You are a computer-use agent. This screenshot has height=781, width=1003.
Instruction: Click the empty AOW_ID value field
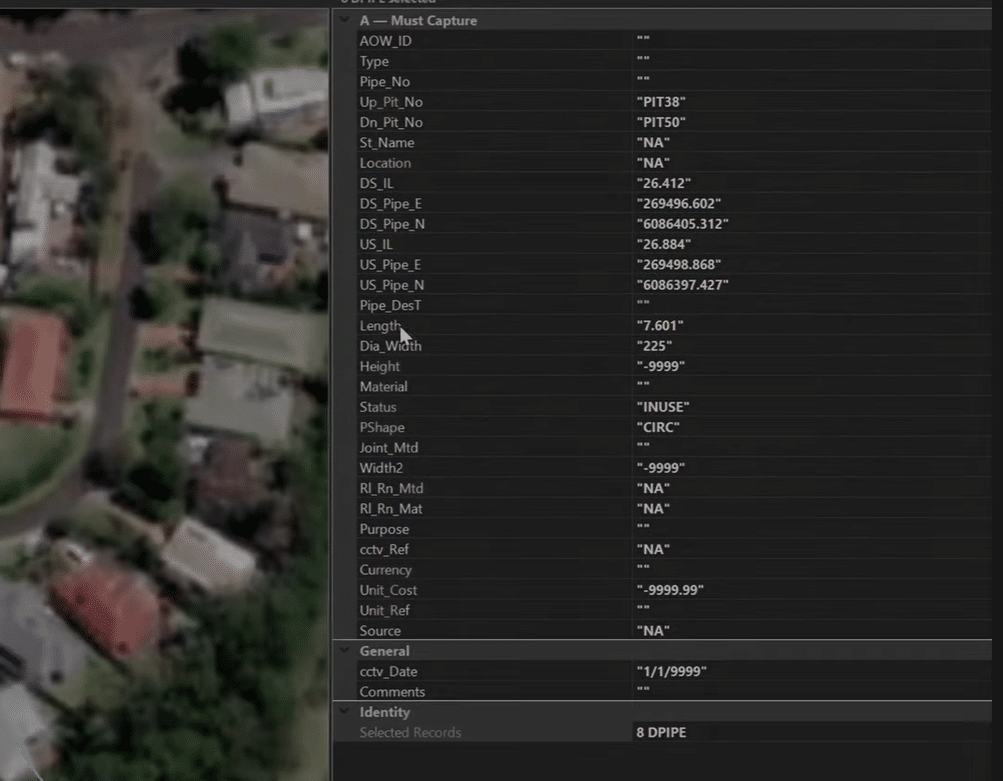(x=812, y=41)
